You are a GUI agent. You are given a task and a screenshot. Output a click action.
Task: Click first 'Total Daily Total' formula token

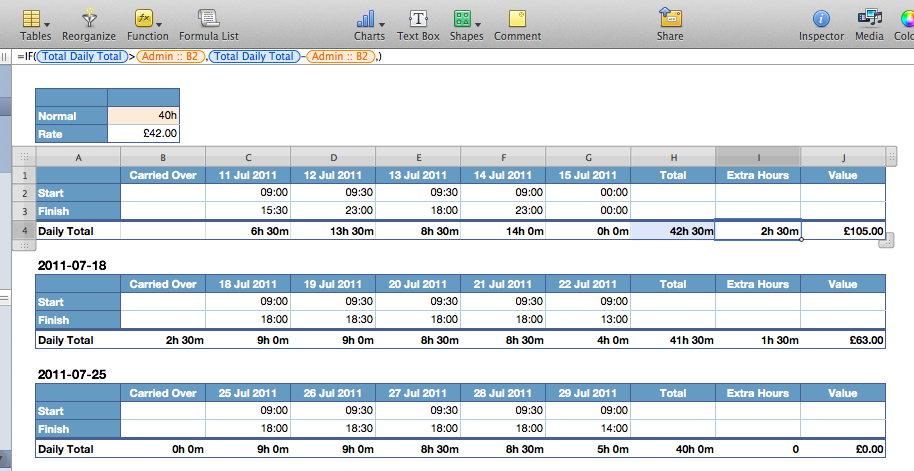click(x=82, y=57)
